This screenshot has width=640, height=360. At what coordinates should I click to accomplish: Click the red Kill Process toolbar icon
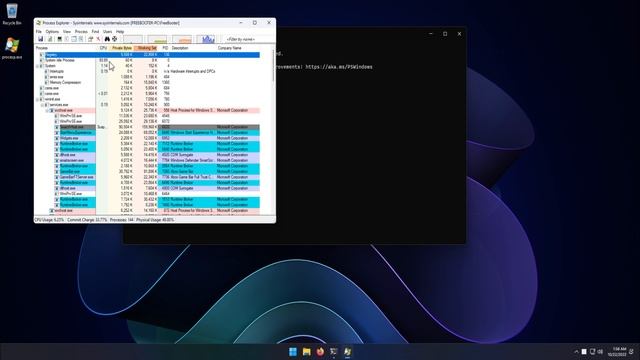98,39
